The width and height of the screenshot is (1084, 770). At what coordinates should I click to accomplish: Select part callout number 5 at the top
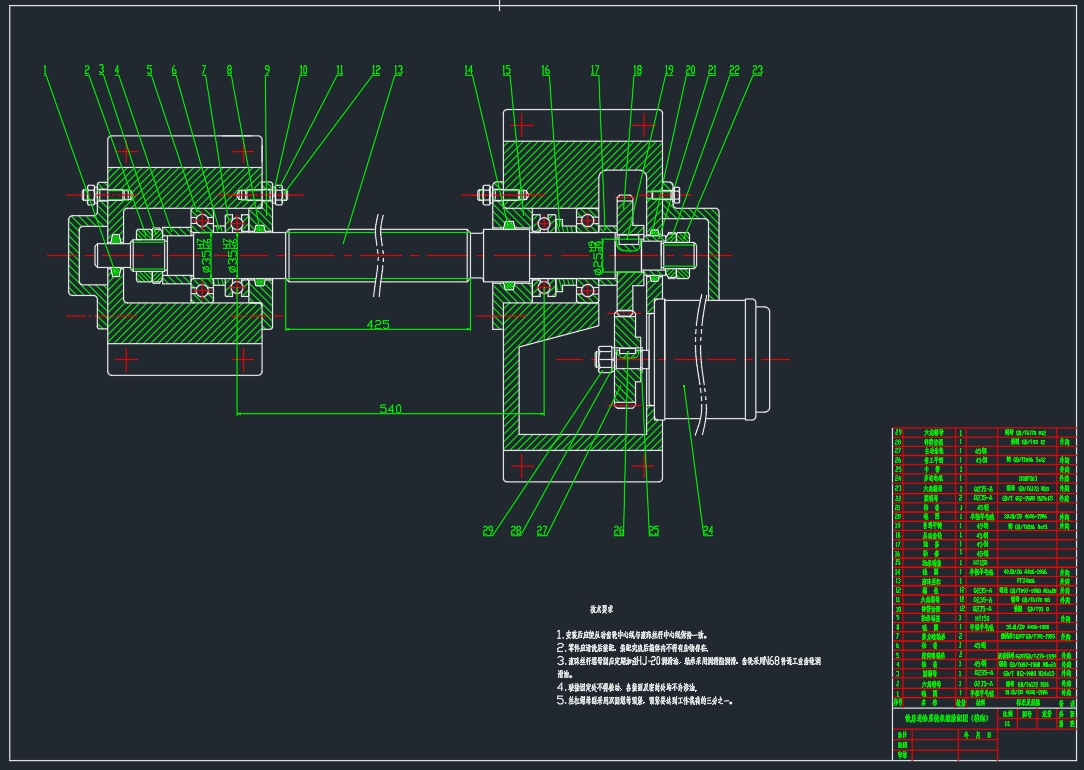coord(149,71)
